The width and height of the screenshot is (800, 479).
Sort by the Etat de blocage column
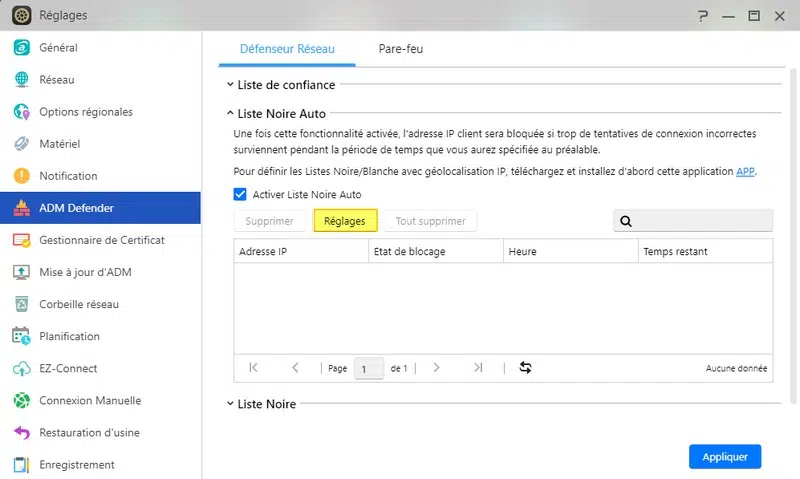pyautogui.click(x=436, y=251)
